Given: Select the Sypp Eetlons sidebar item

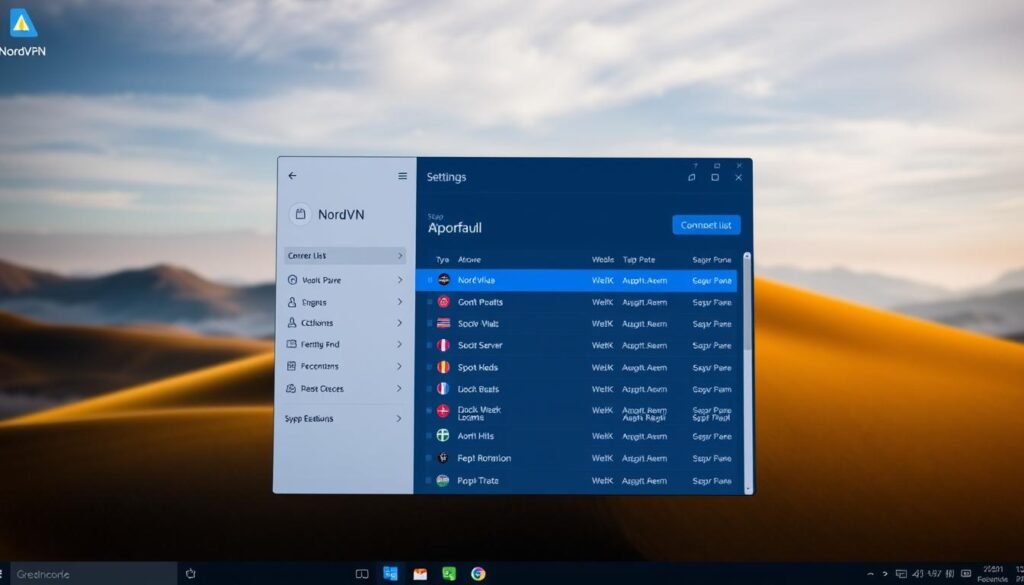Looking at the screenshot, I should 345,419.
